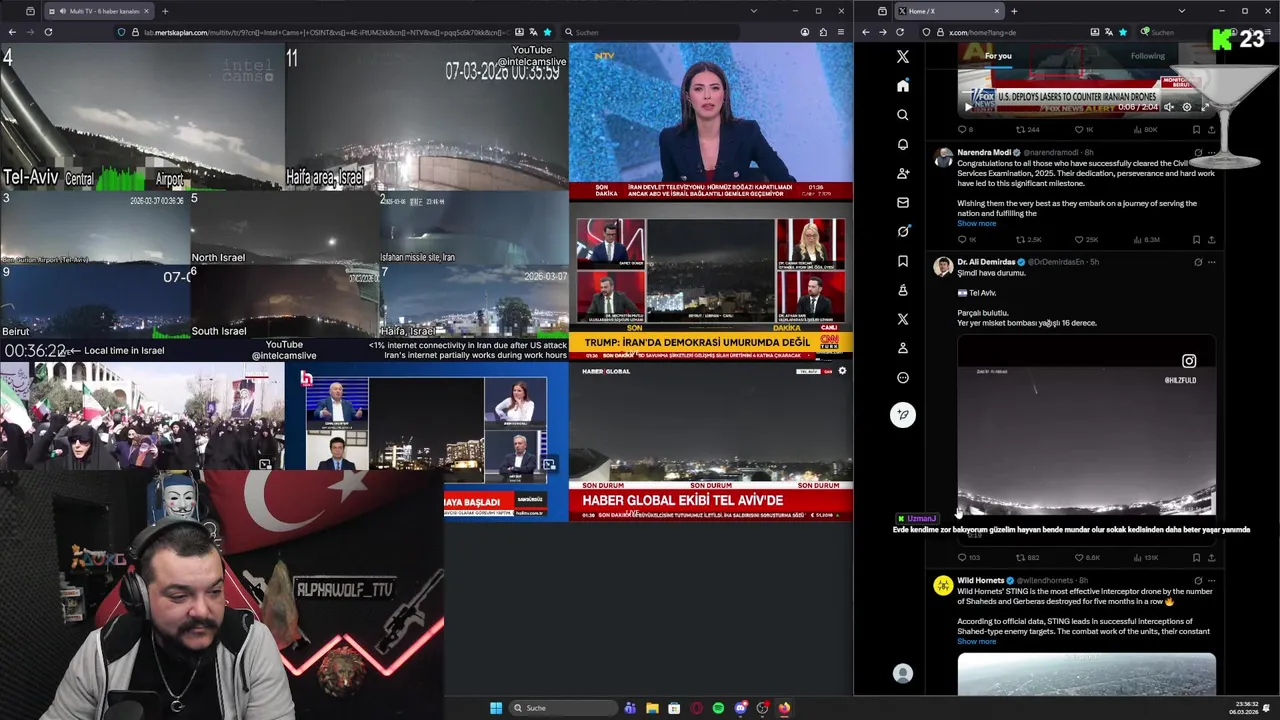
Task: Reload the Multi TV page
Action: 48,32
